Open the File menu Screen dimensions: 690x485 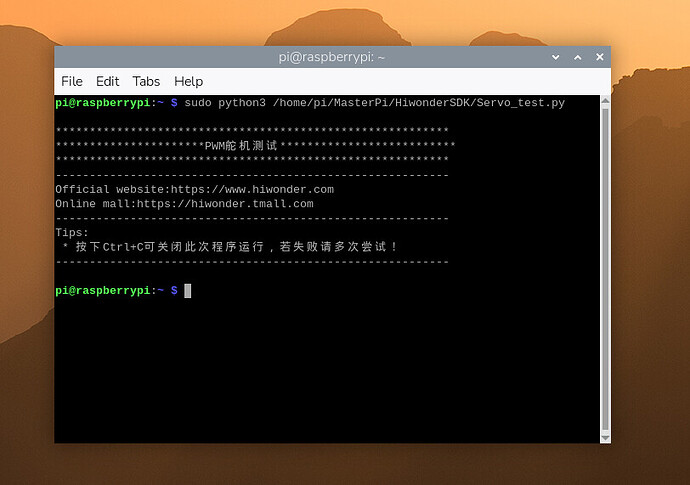point(72,81)
